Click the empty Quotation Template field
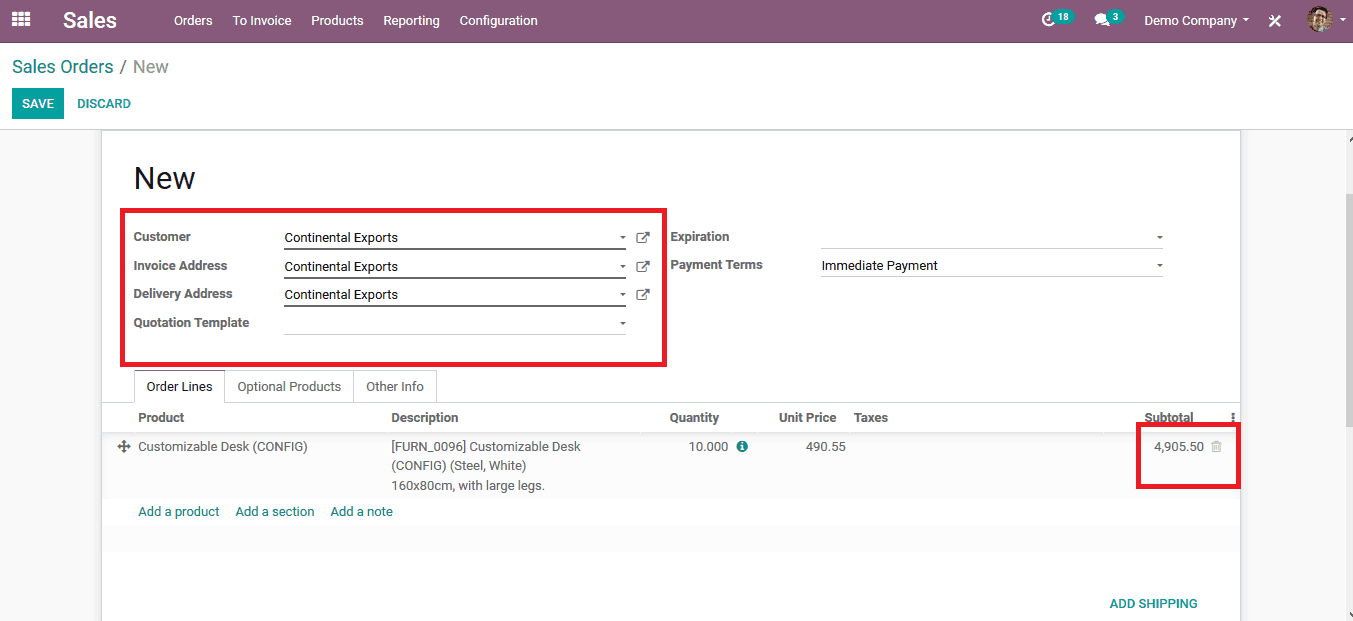1353x621 pixels. click(x=455, y=323)
